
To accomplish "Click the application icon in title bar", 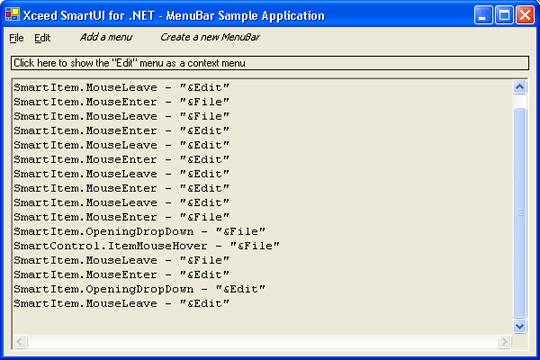I will pos(12,14).
